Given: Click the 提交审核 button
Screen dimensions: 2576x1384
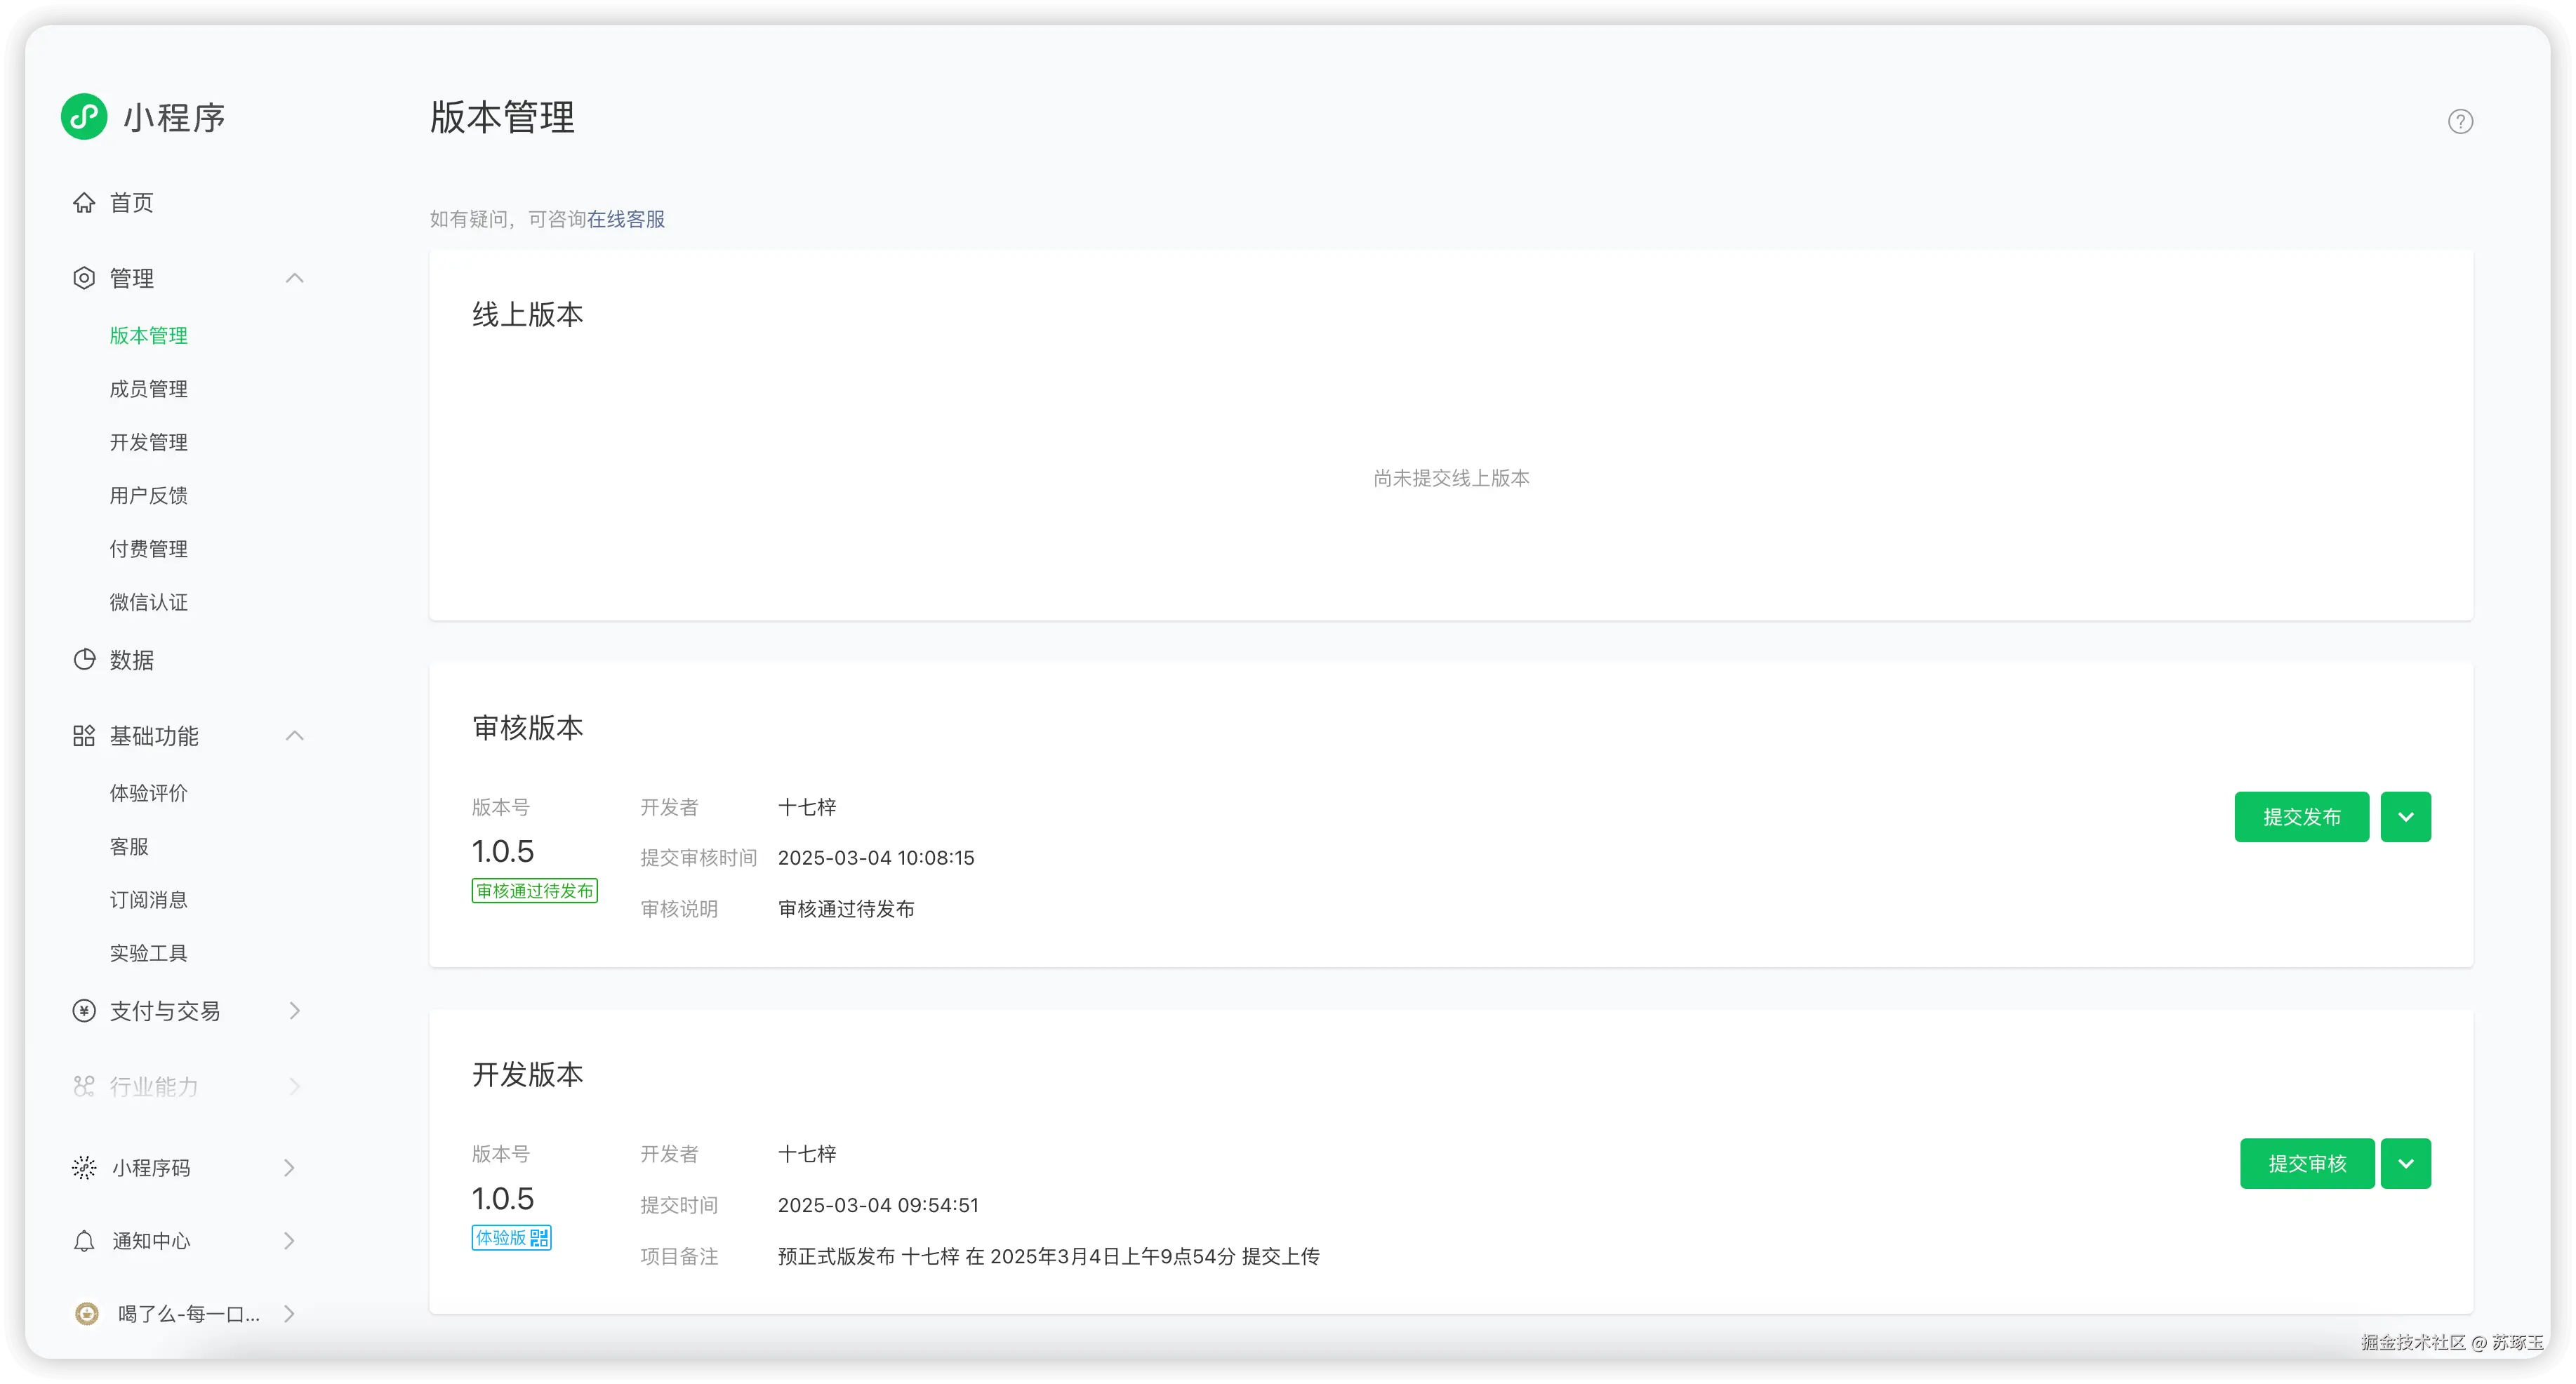Looking at the screenshot, I should tap(2307, 1163).
